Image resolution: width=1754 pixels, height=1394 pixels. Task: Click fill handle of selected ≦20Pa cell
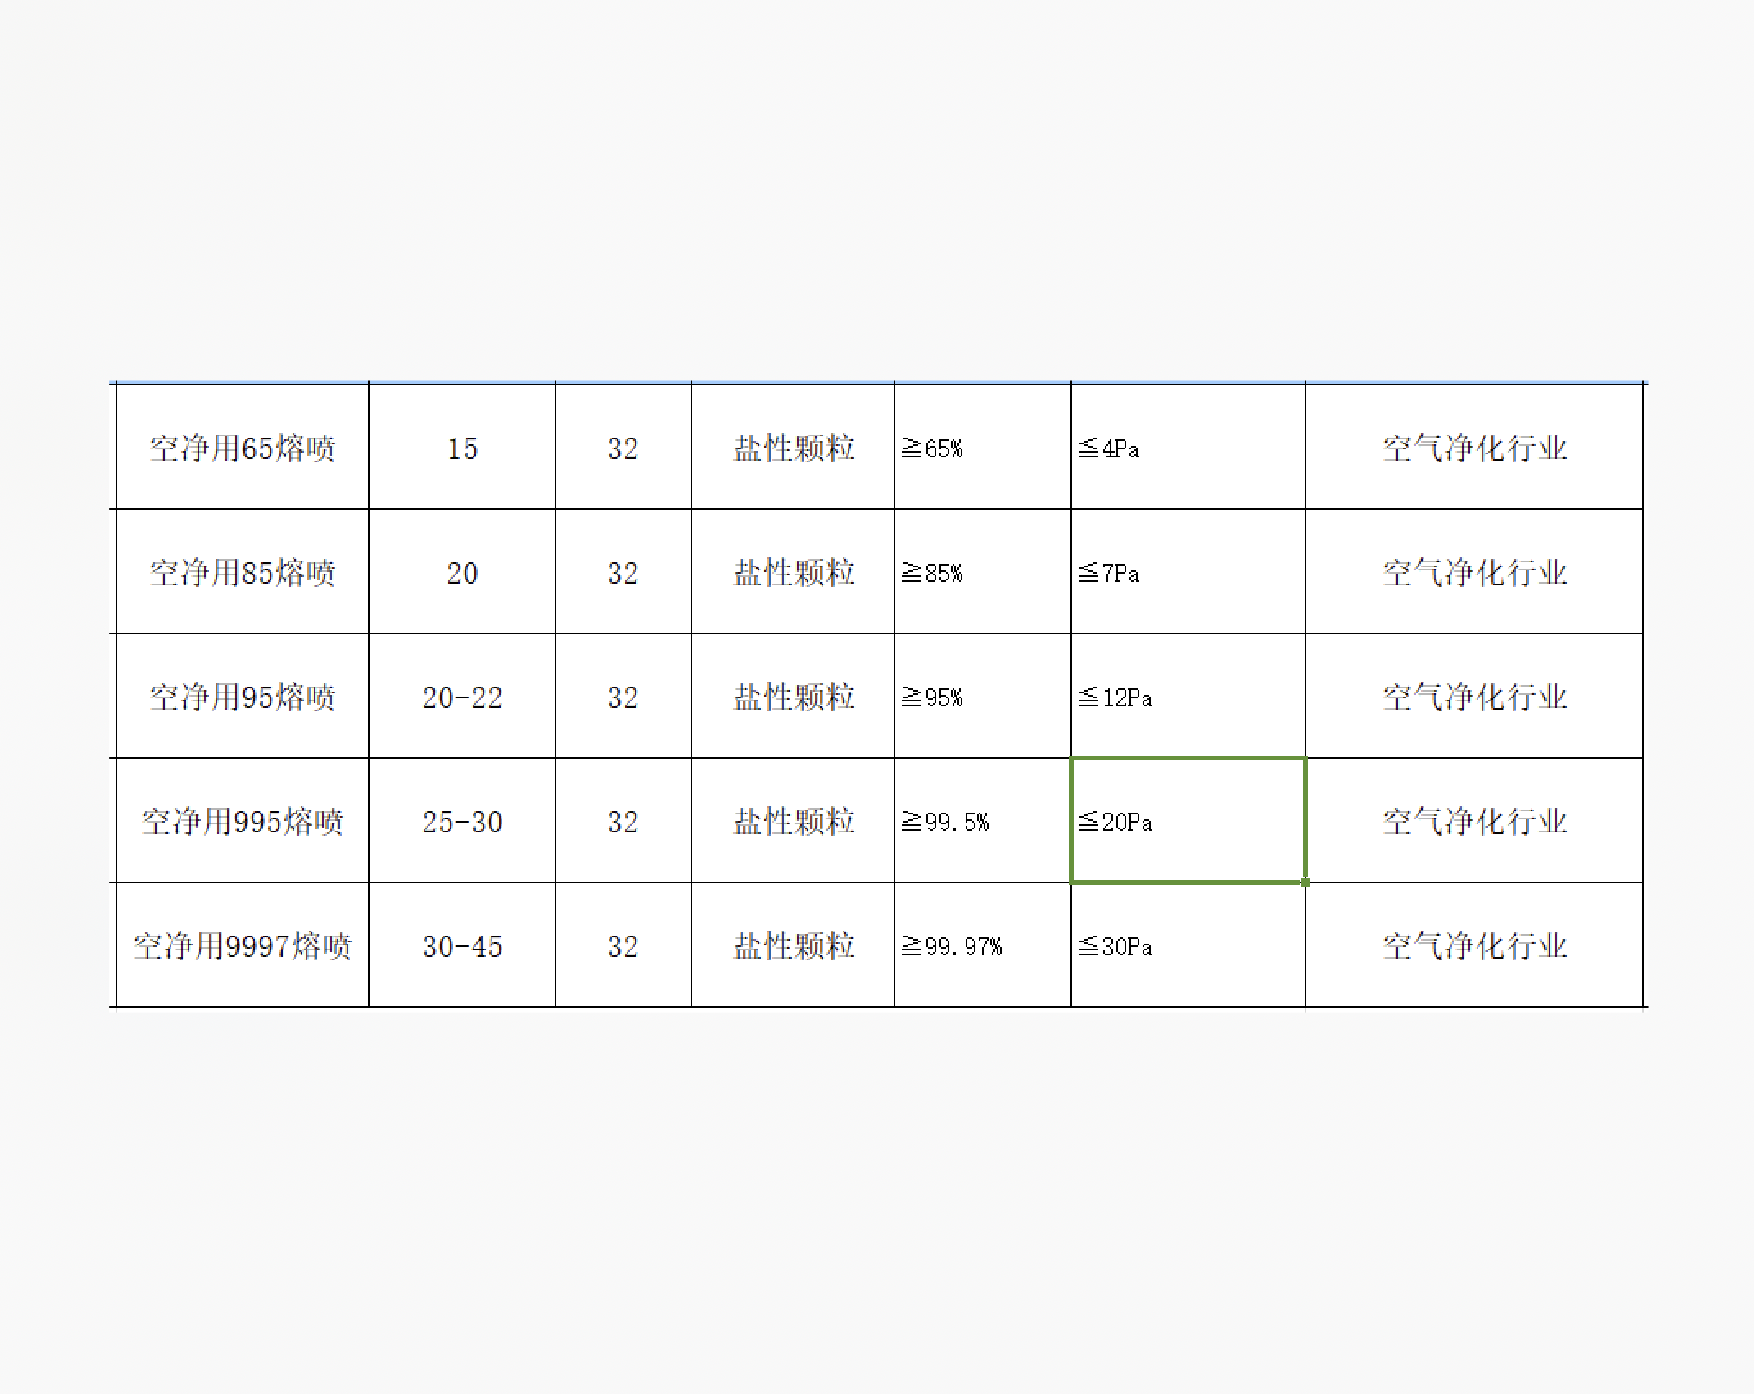[x=1305, y=882]
